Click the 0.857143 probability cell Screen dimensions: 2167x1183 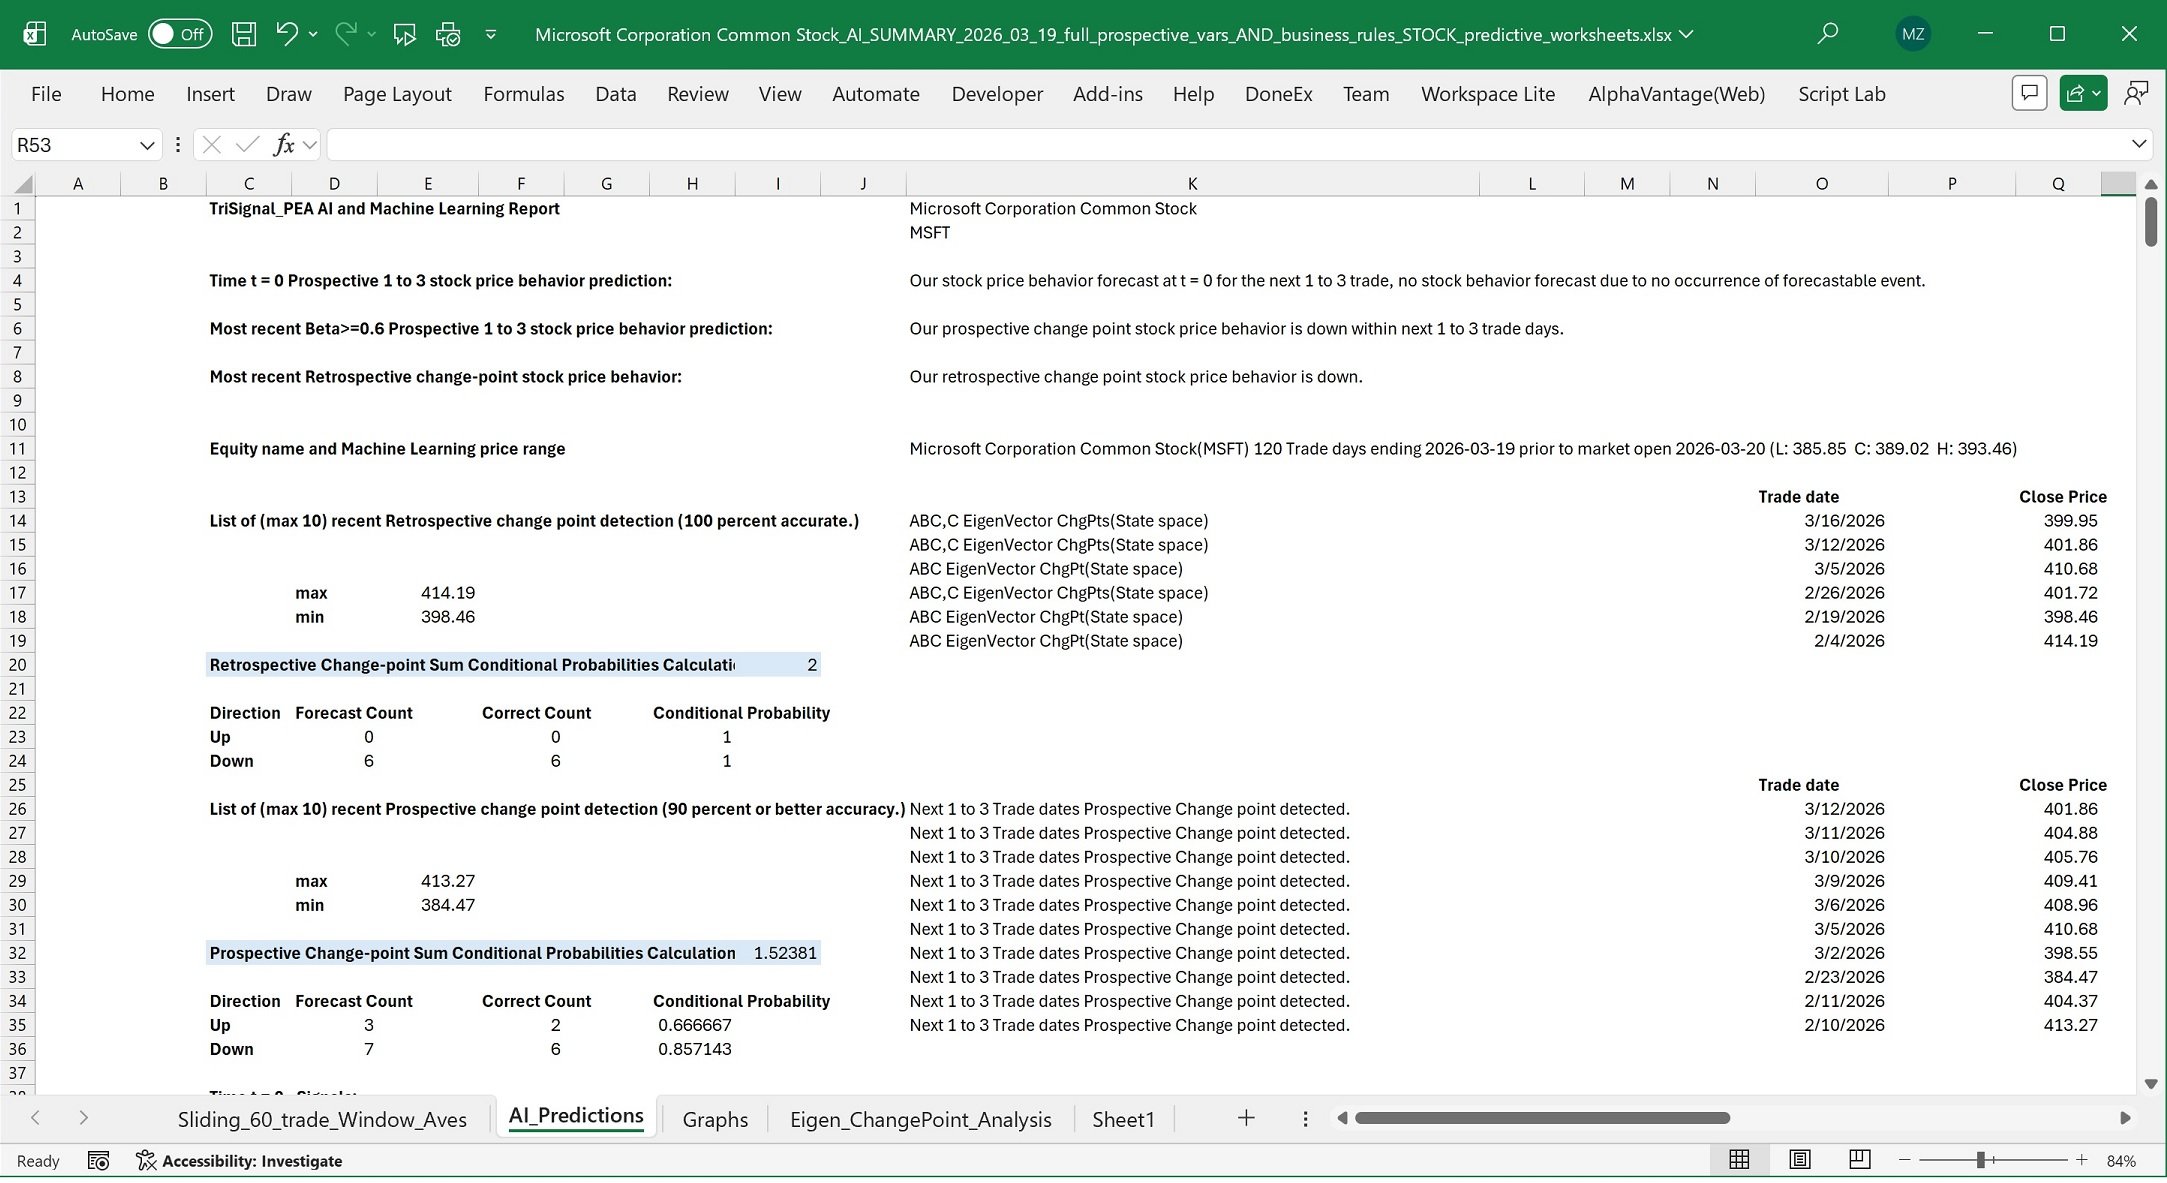pos(694,1049)
